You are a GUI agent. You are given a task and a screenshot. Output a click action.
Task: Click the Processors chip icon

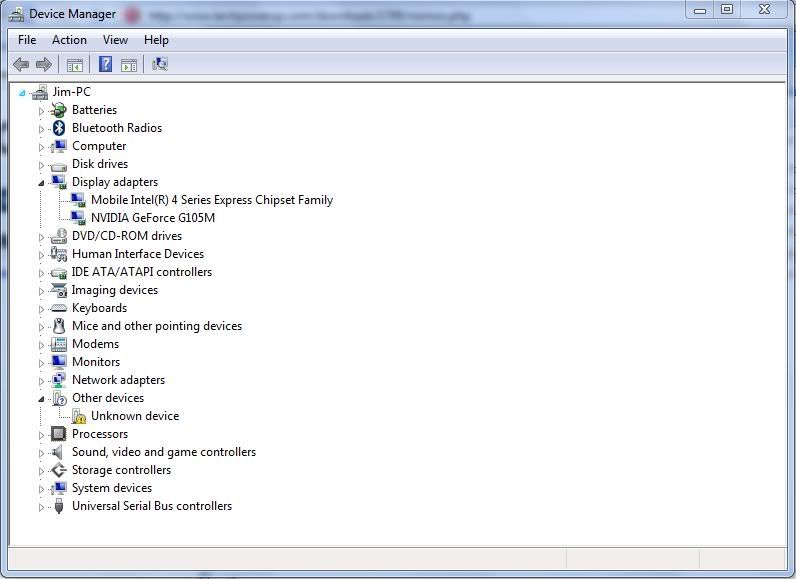tap(58, 434)
